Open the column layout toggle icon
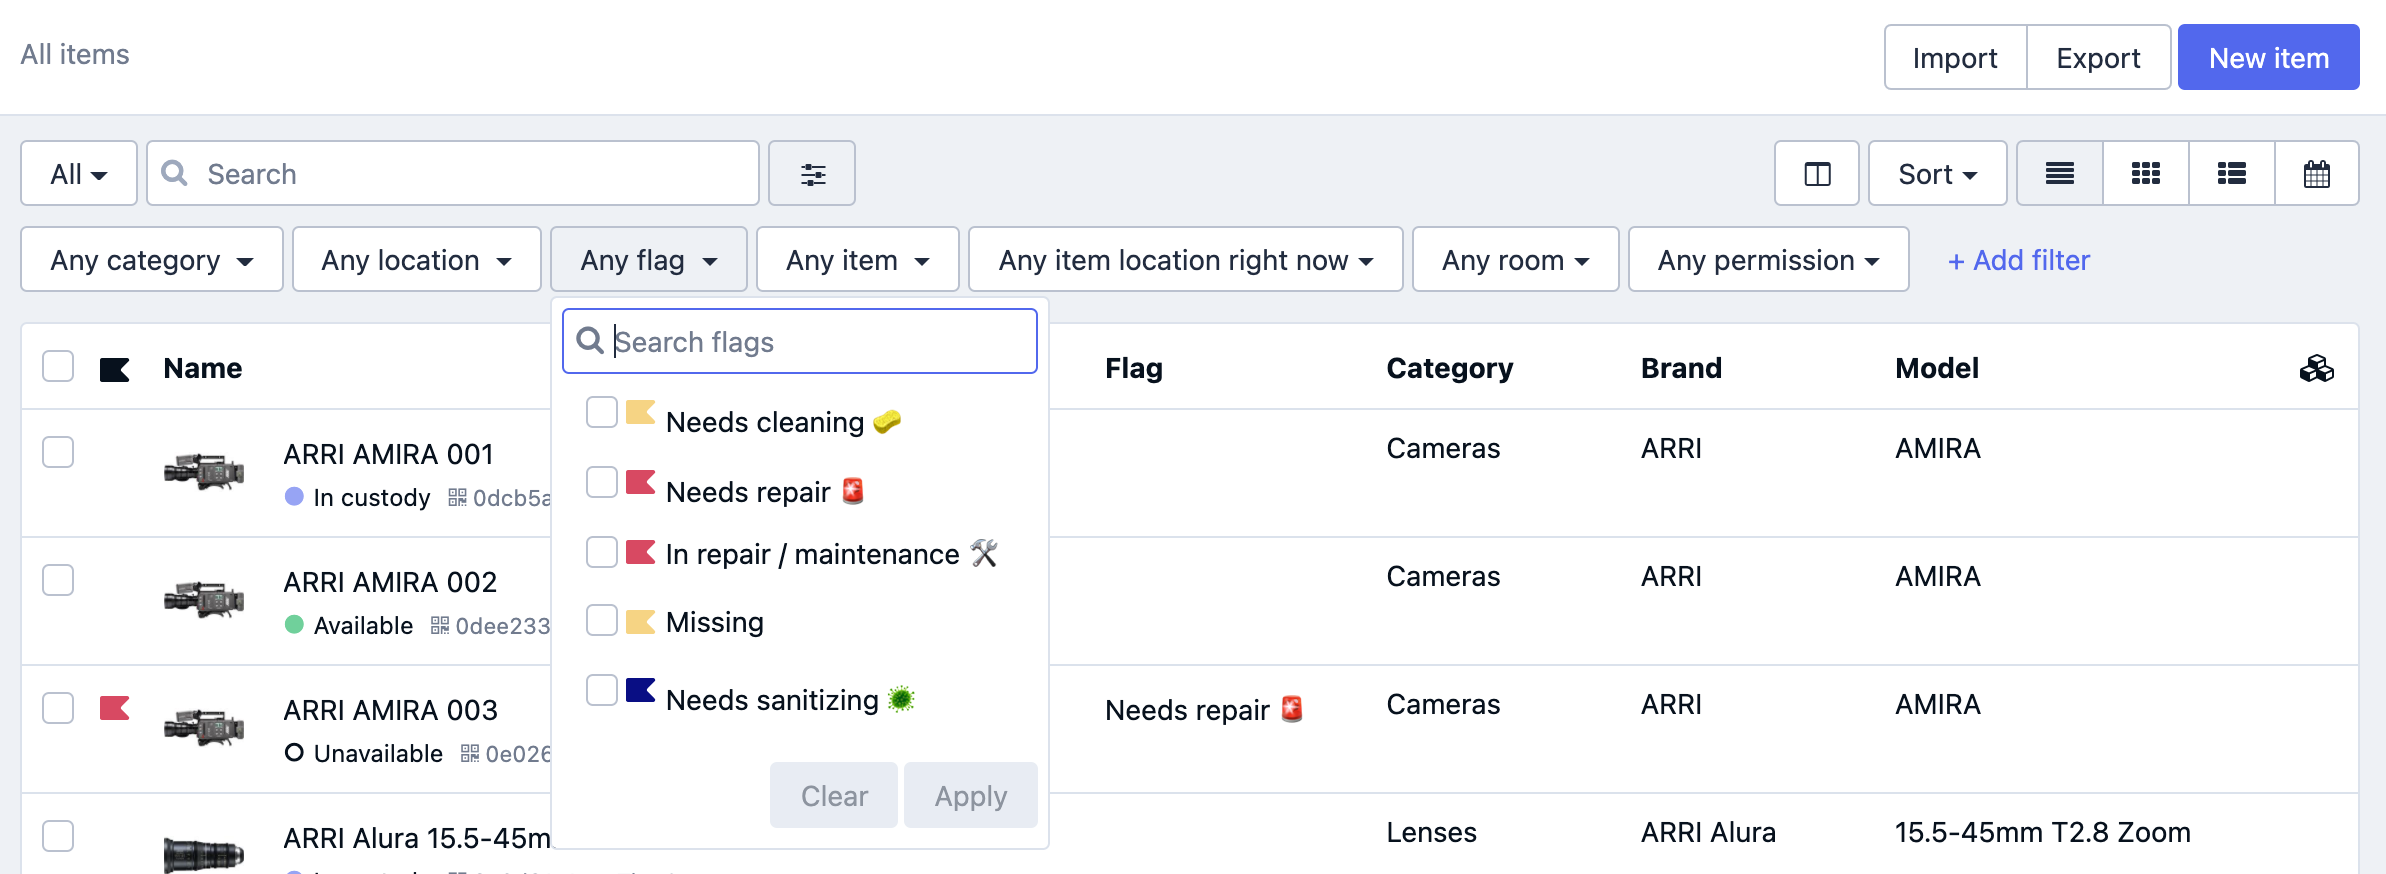 (x=1817, y=174)
